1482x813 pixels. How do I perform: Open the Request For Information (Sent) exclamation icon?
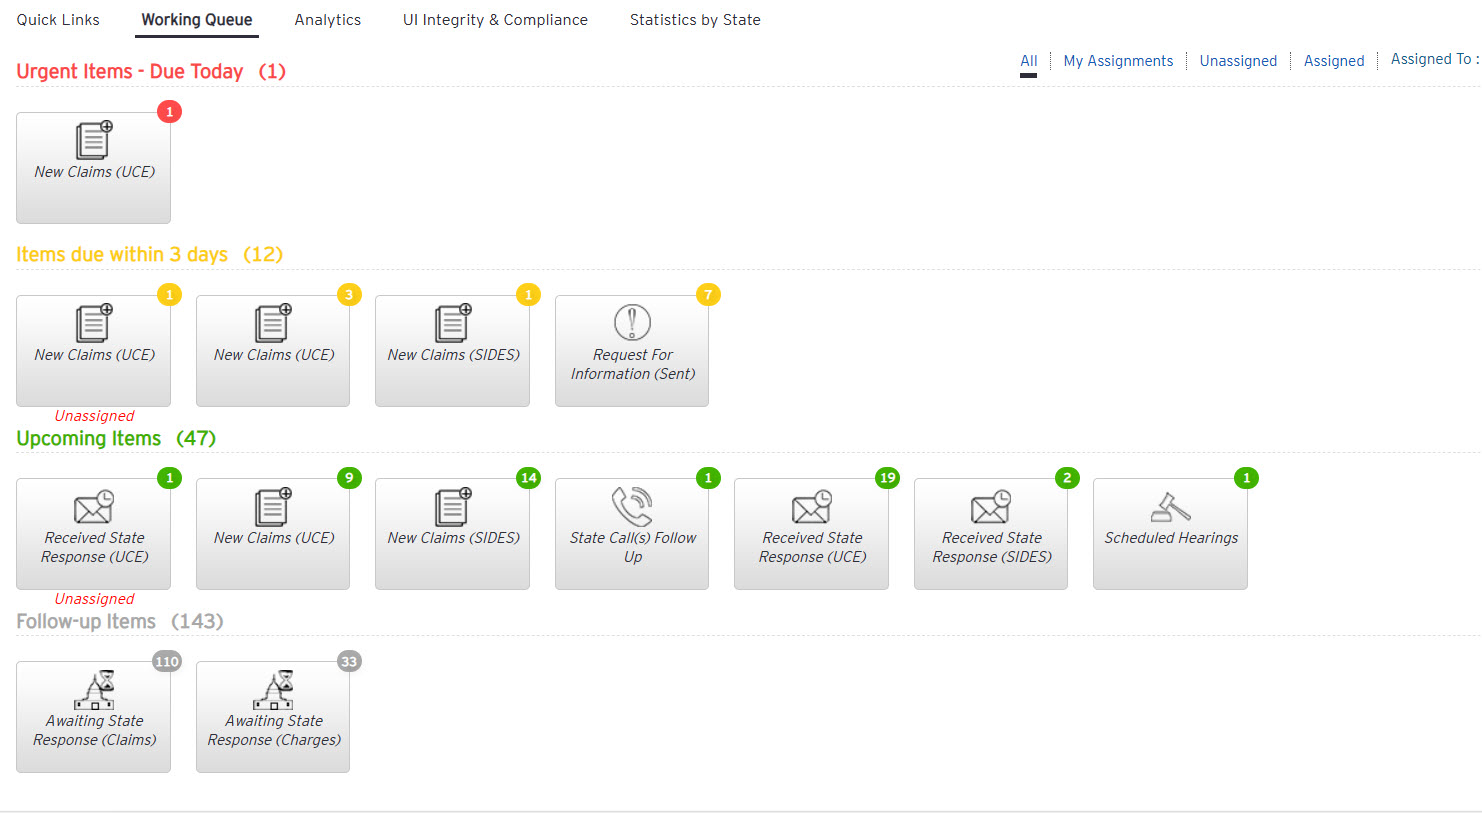[632, 323]
